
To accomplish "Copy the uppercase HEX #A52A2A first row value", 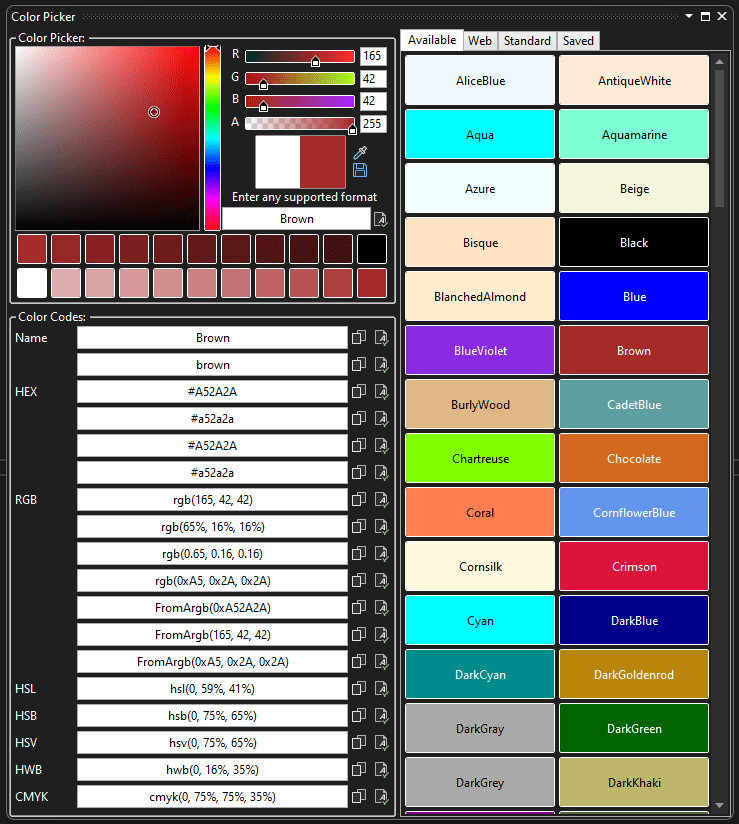I will [x=359, y=392].
